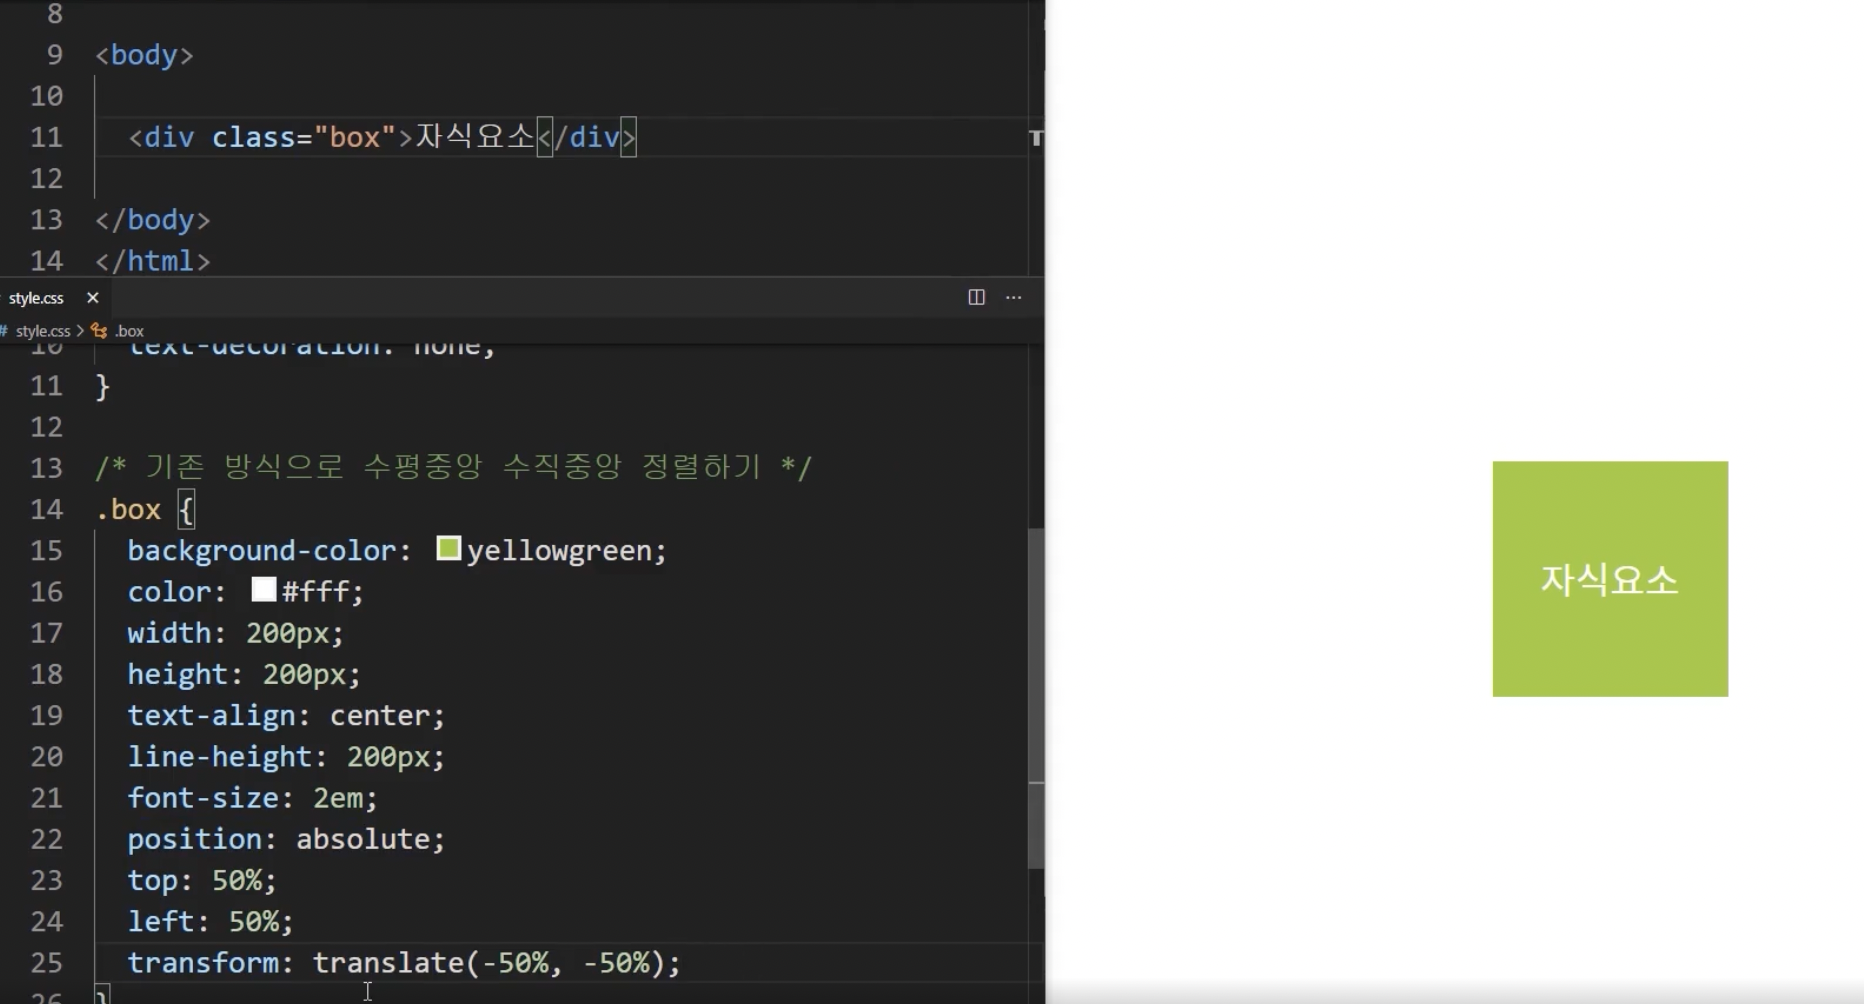The height and width of the screenshot is (1004, 1864).
Task: Click the text-align: center declaration
Action: pos(286,716)
